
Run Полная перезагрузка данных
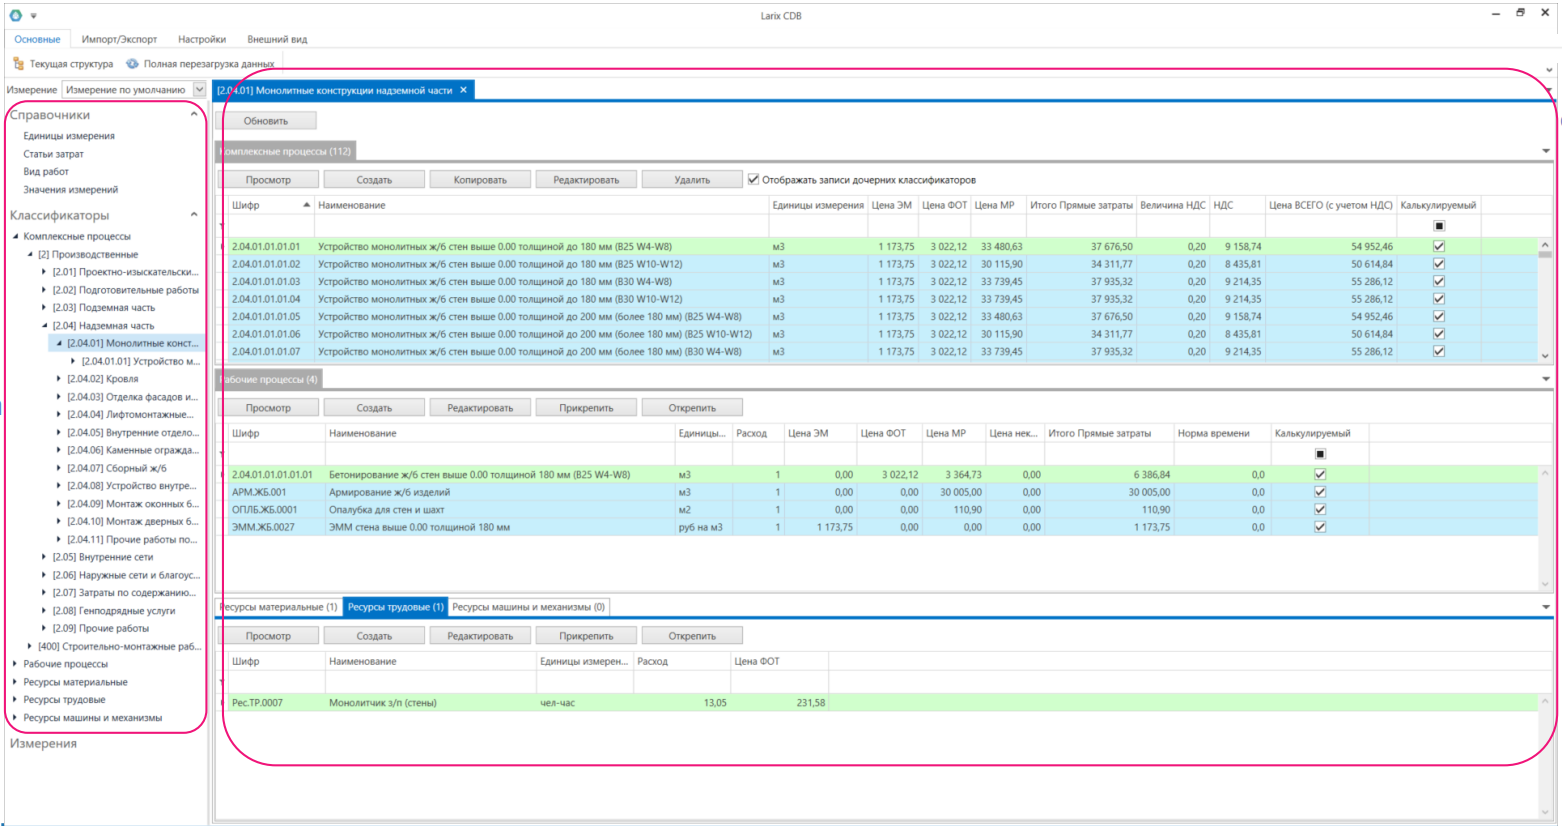(200, 64)
